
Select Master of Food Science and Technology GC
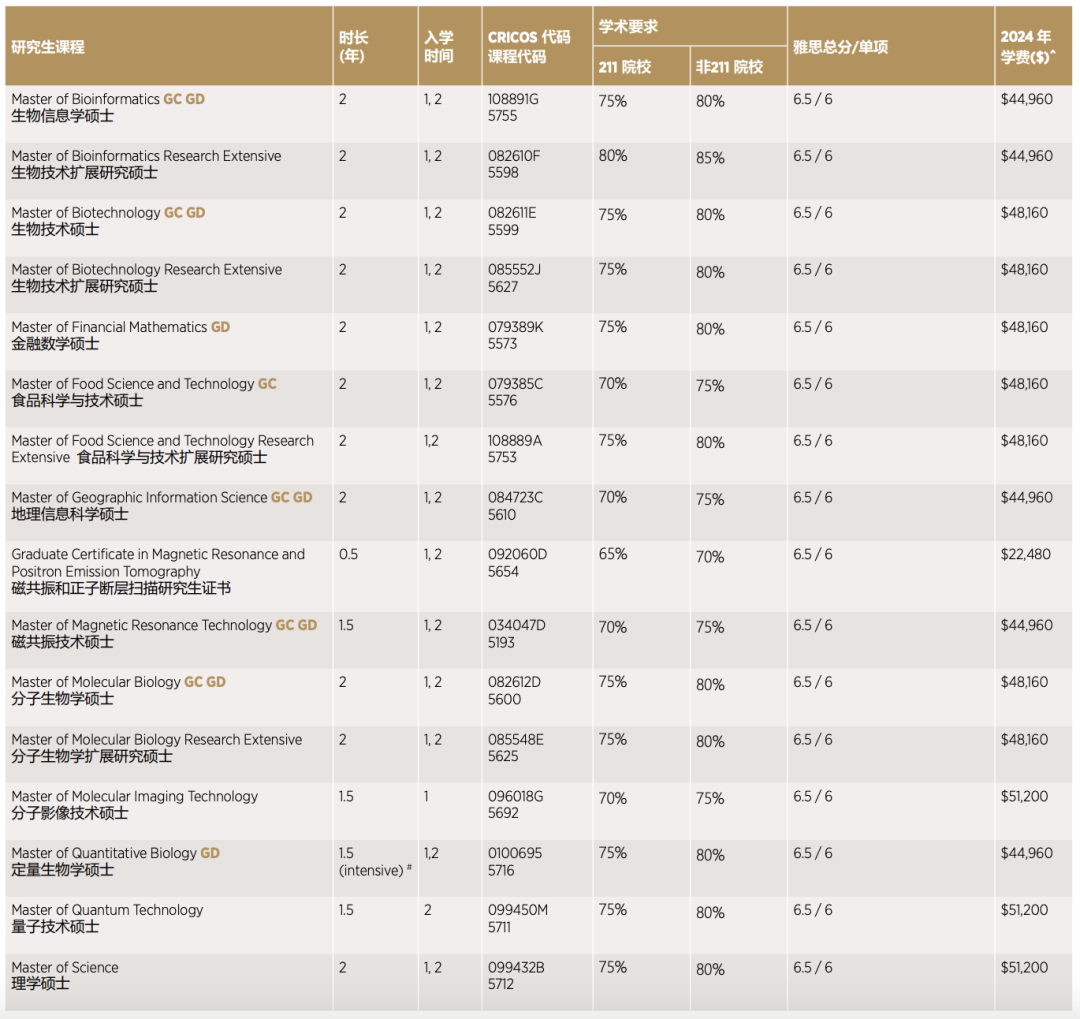[x=144, y=384]
